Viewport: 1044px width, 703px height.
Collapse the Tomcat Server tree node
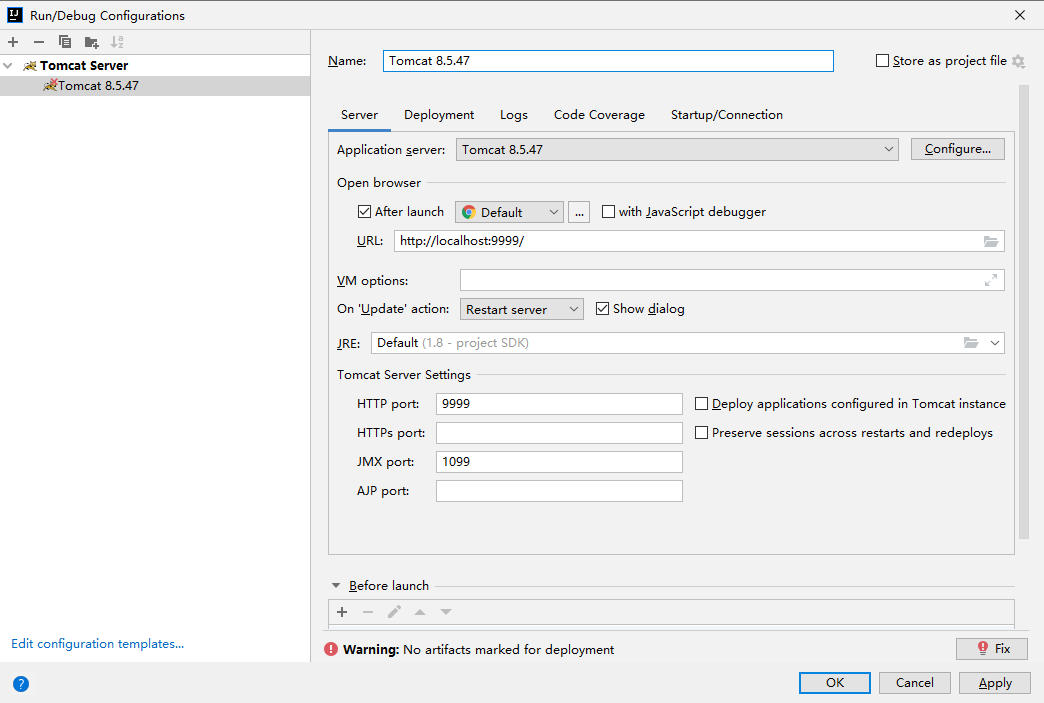click(9, 66)
